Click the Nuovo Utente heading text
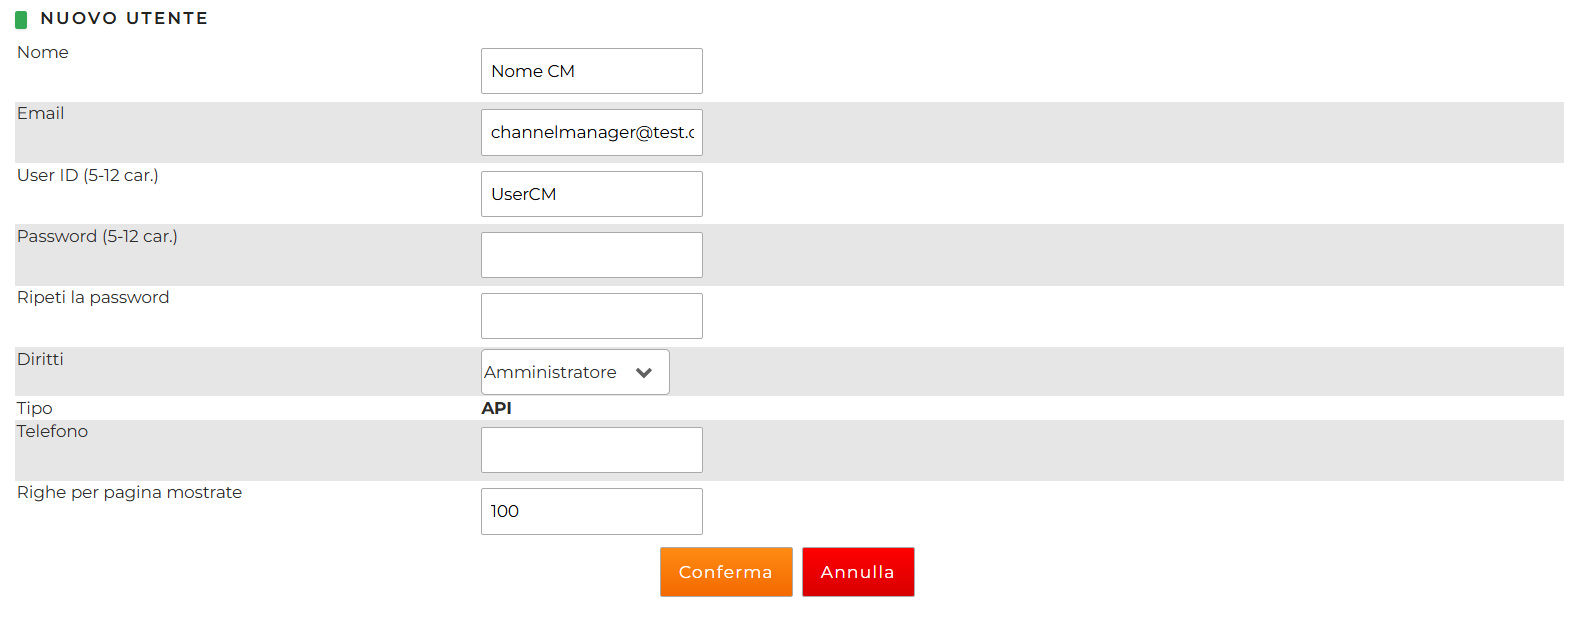 coord(124,18)
